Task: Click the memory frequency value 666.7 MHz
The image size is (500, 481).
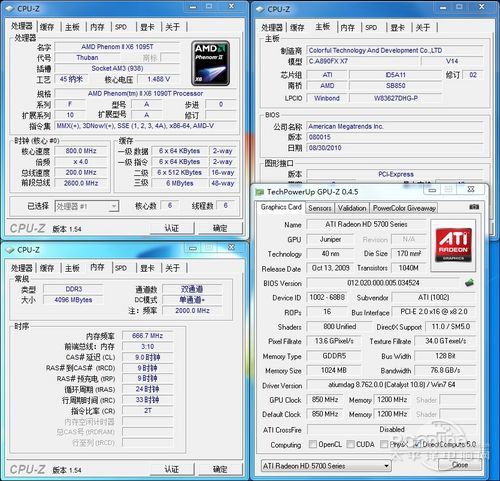Action: 148,336
